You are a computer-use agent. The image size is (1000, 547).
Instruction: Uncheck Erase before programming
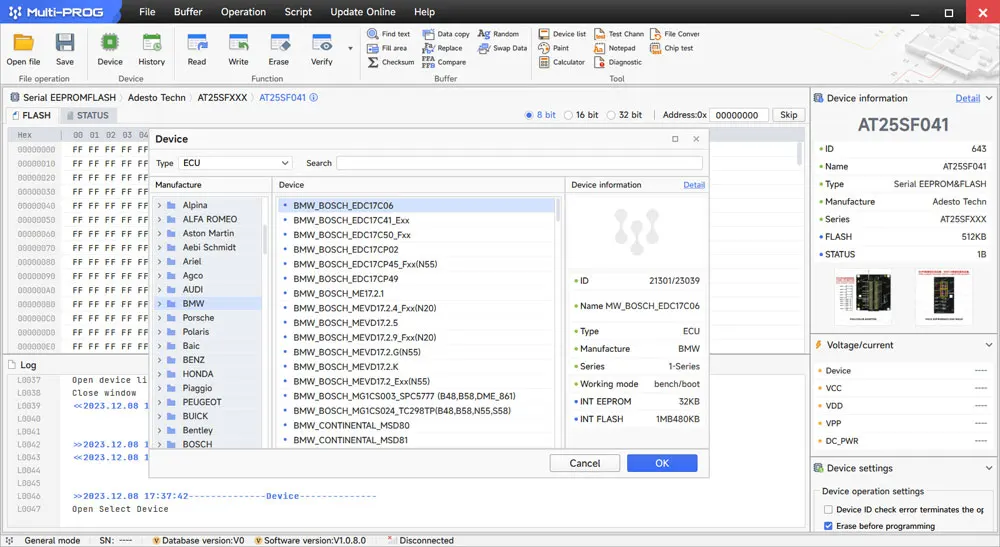(828, 525)
